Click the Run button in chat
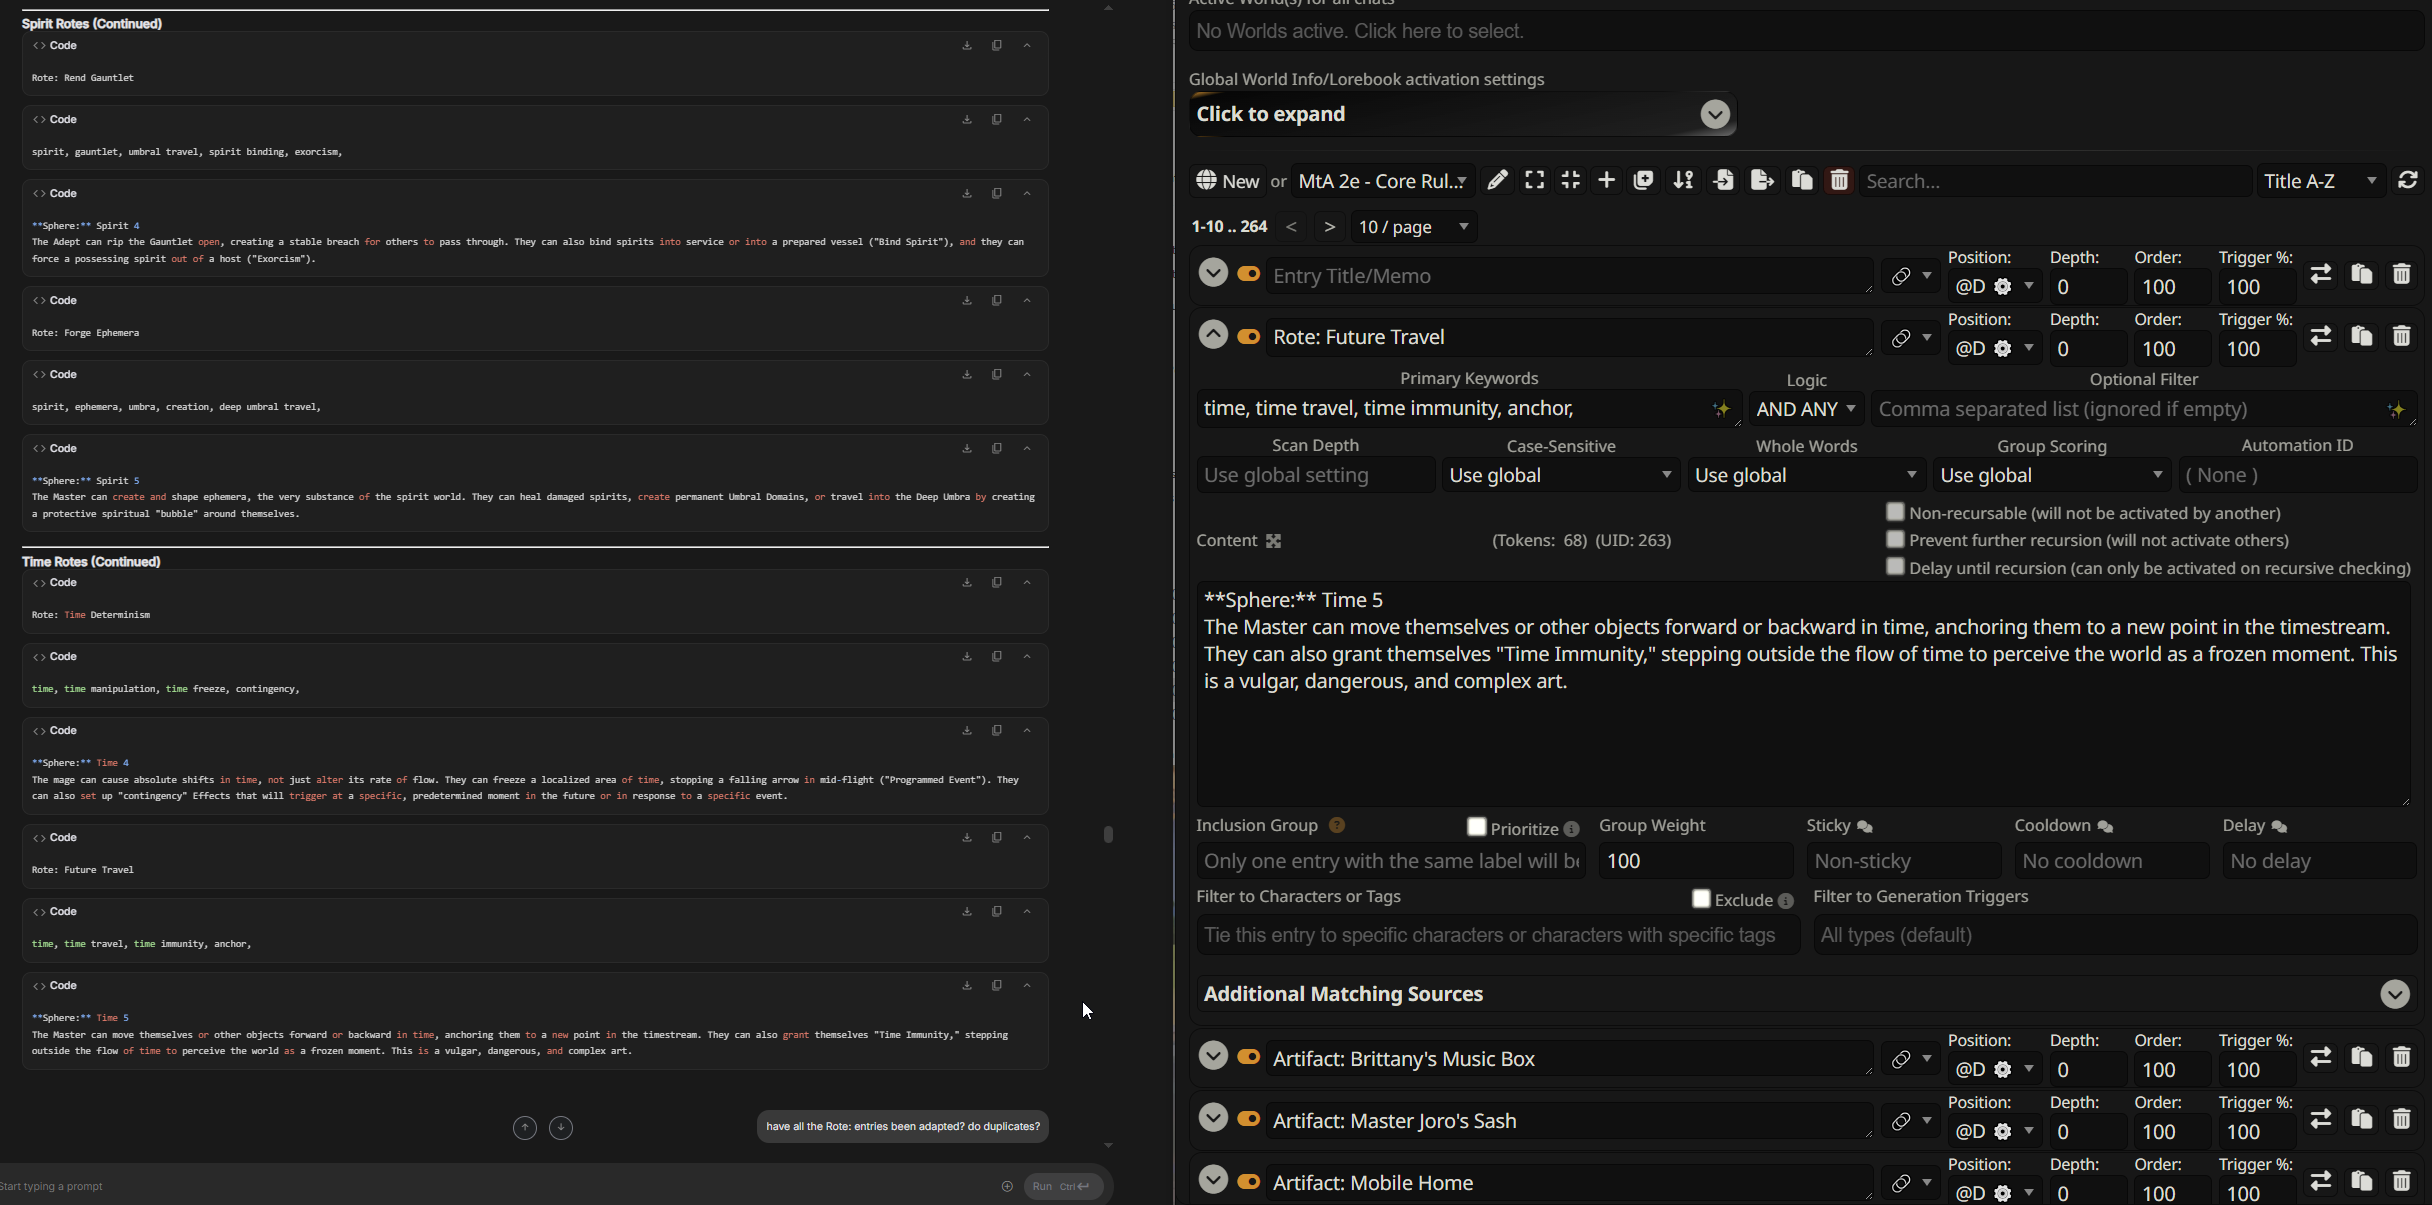2432x1205 pixels. click(x=1063, y=1187)
